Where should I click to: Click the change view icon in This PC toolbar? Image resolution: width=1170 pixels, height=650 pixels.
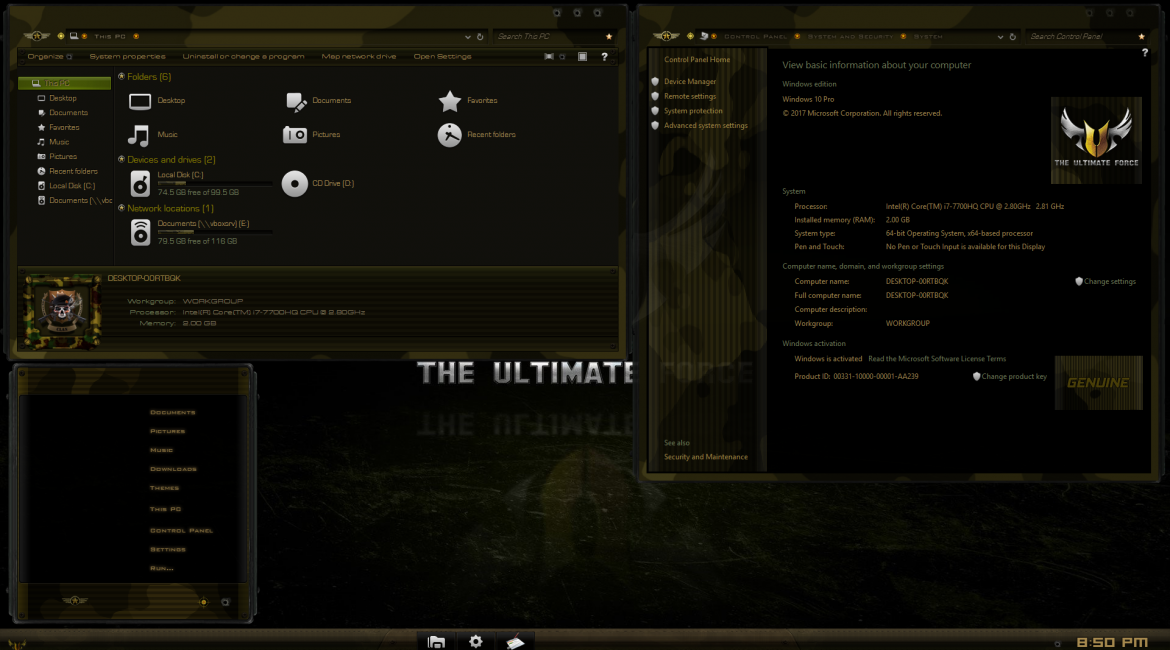[549, 57]
